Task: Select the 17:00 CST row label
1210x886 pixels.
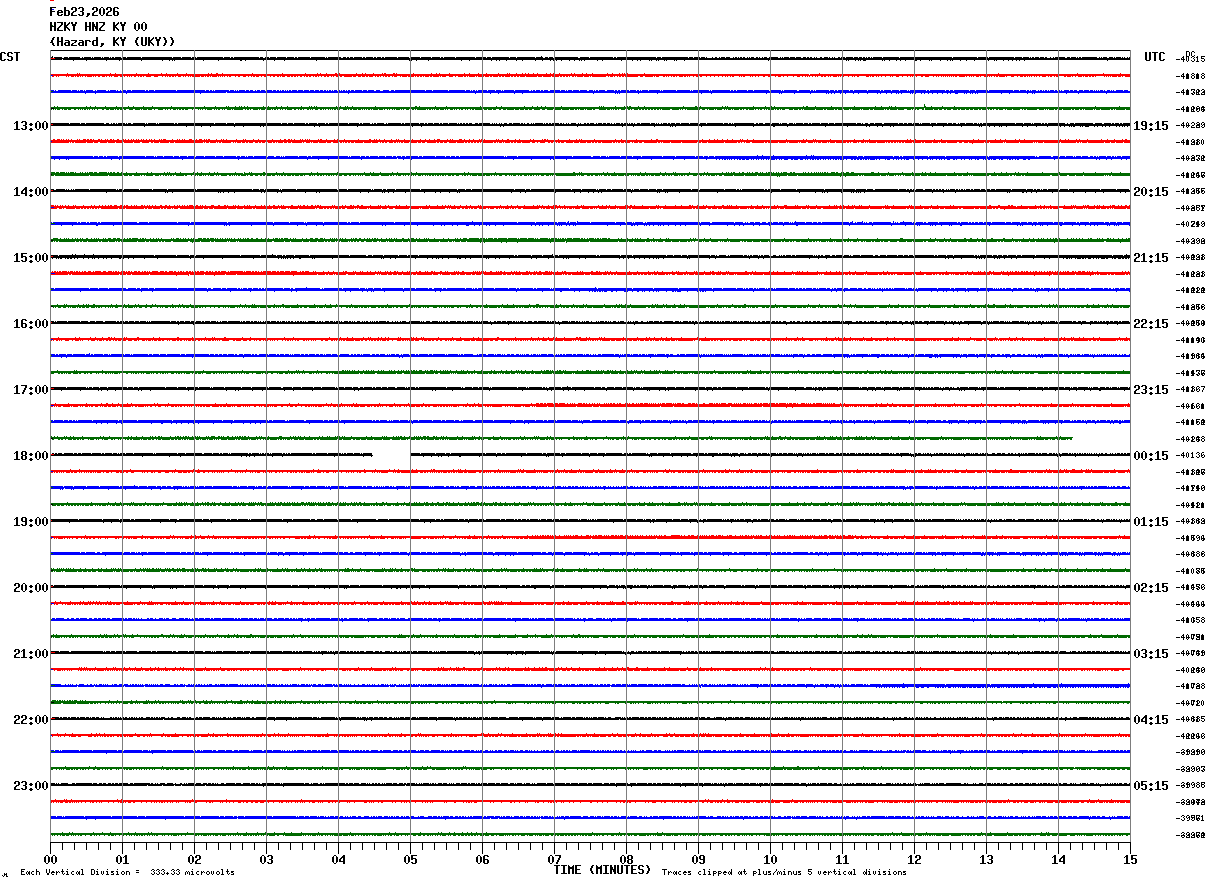Action: tap(30, 390)
